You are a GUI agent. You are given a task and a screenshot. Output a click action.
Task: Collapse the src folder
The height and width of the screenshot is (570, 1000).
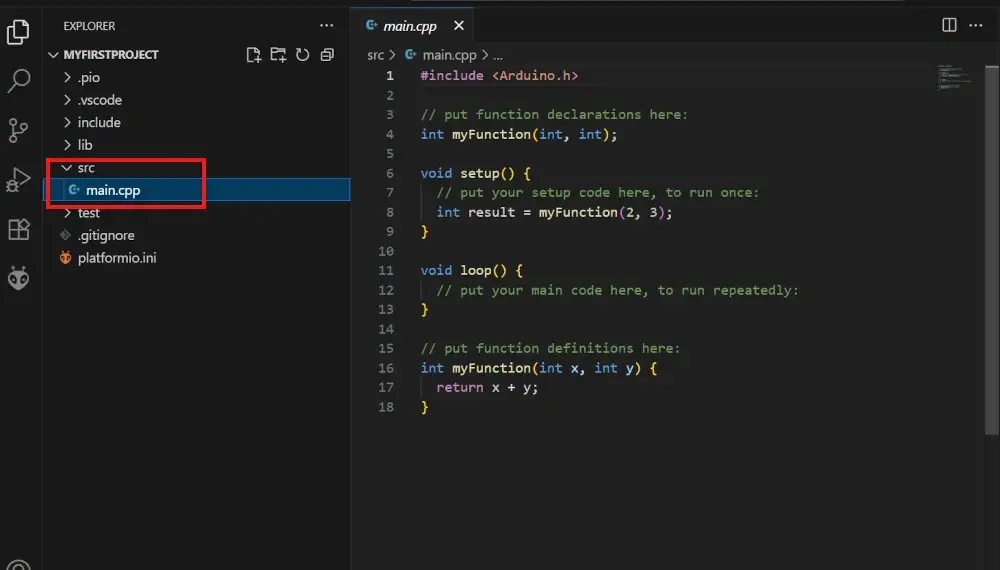pos(85,168)
